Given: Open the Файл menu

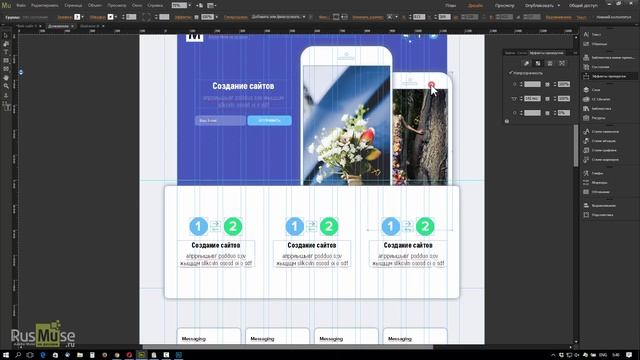Looking at the screenshot, I should pyautogui.click(x=21, y=6).
